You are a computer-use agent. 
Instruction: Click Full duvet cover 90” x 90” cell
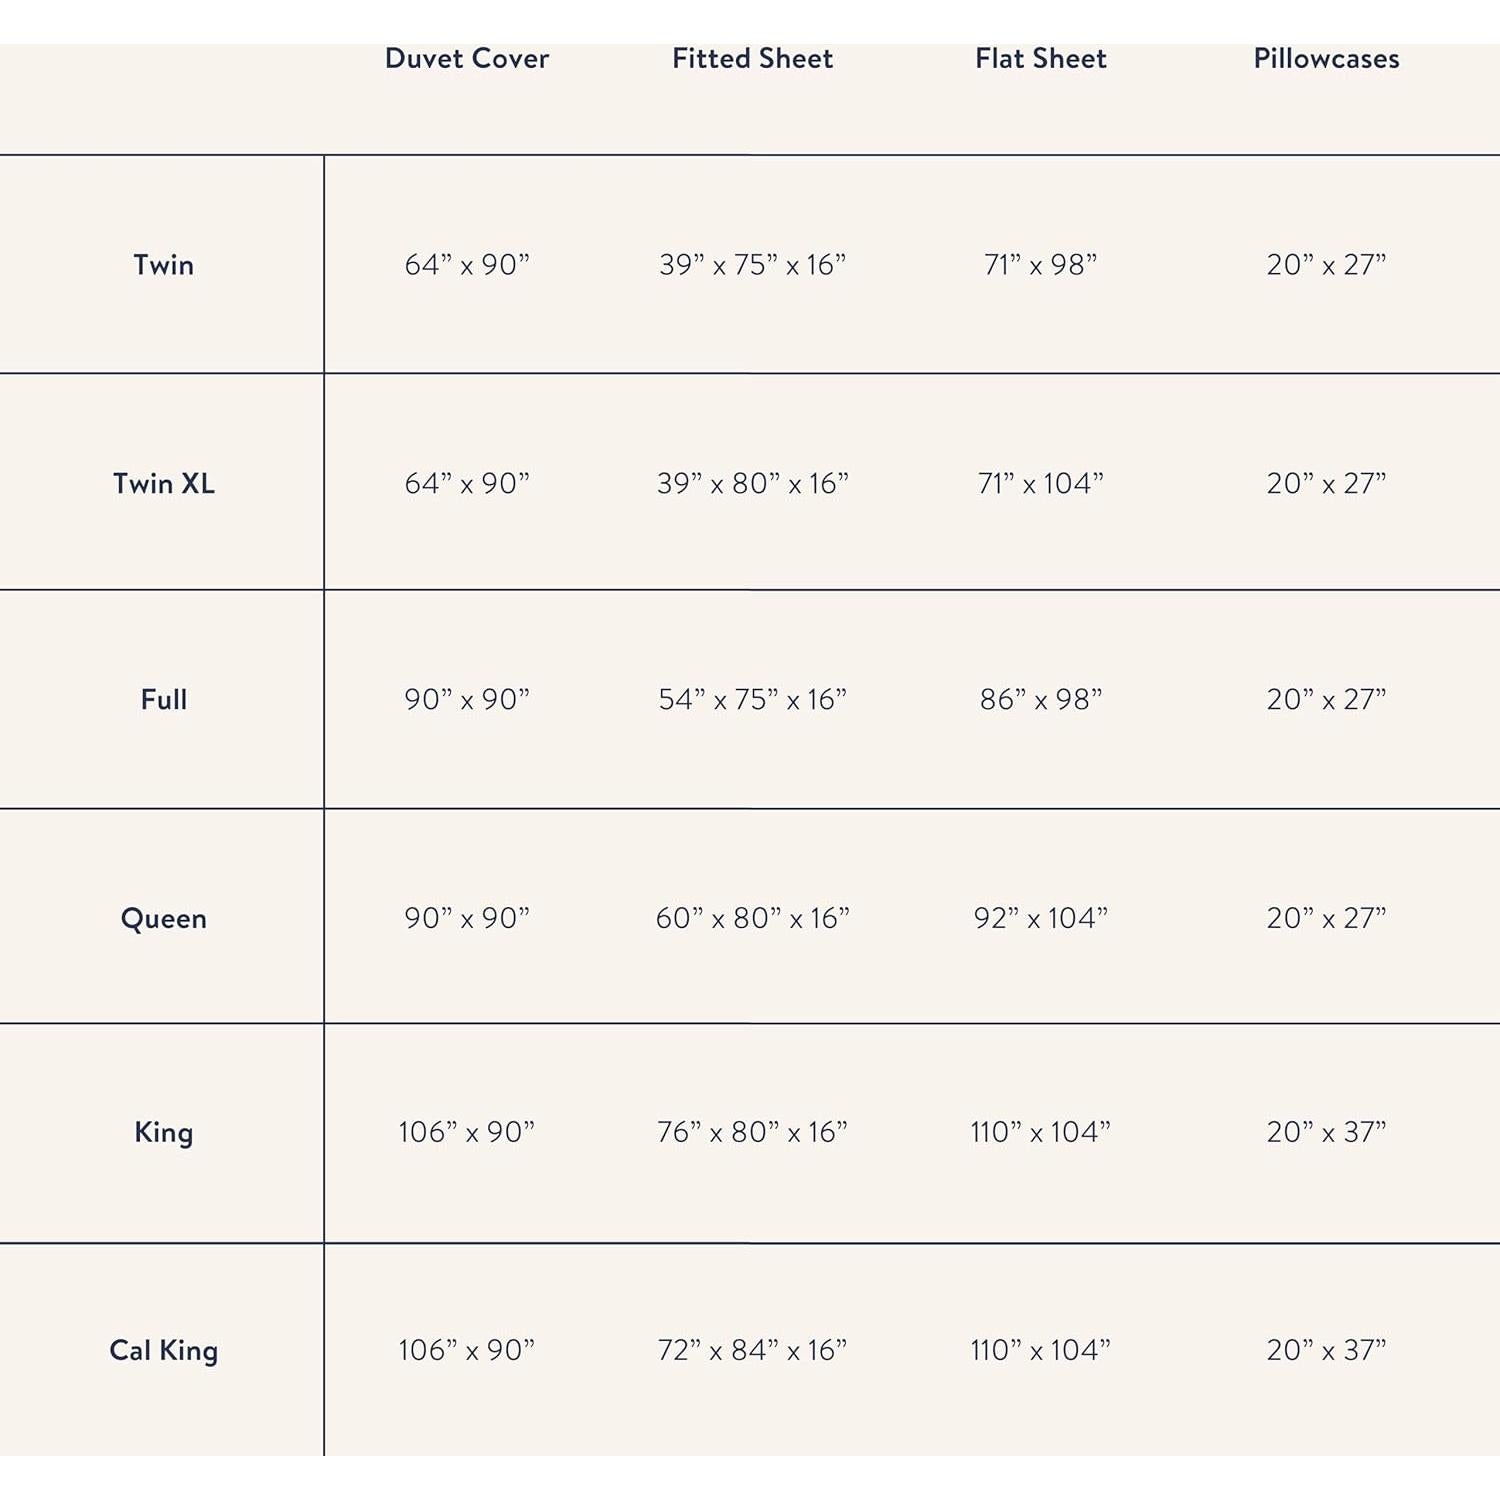pos(467,700)
